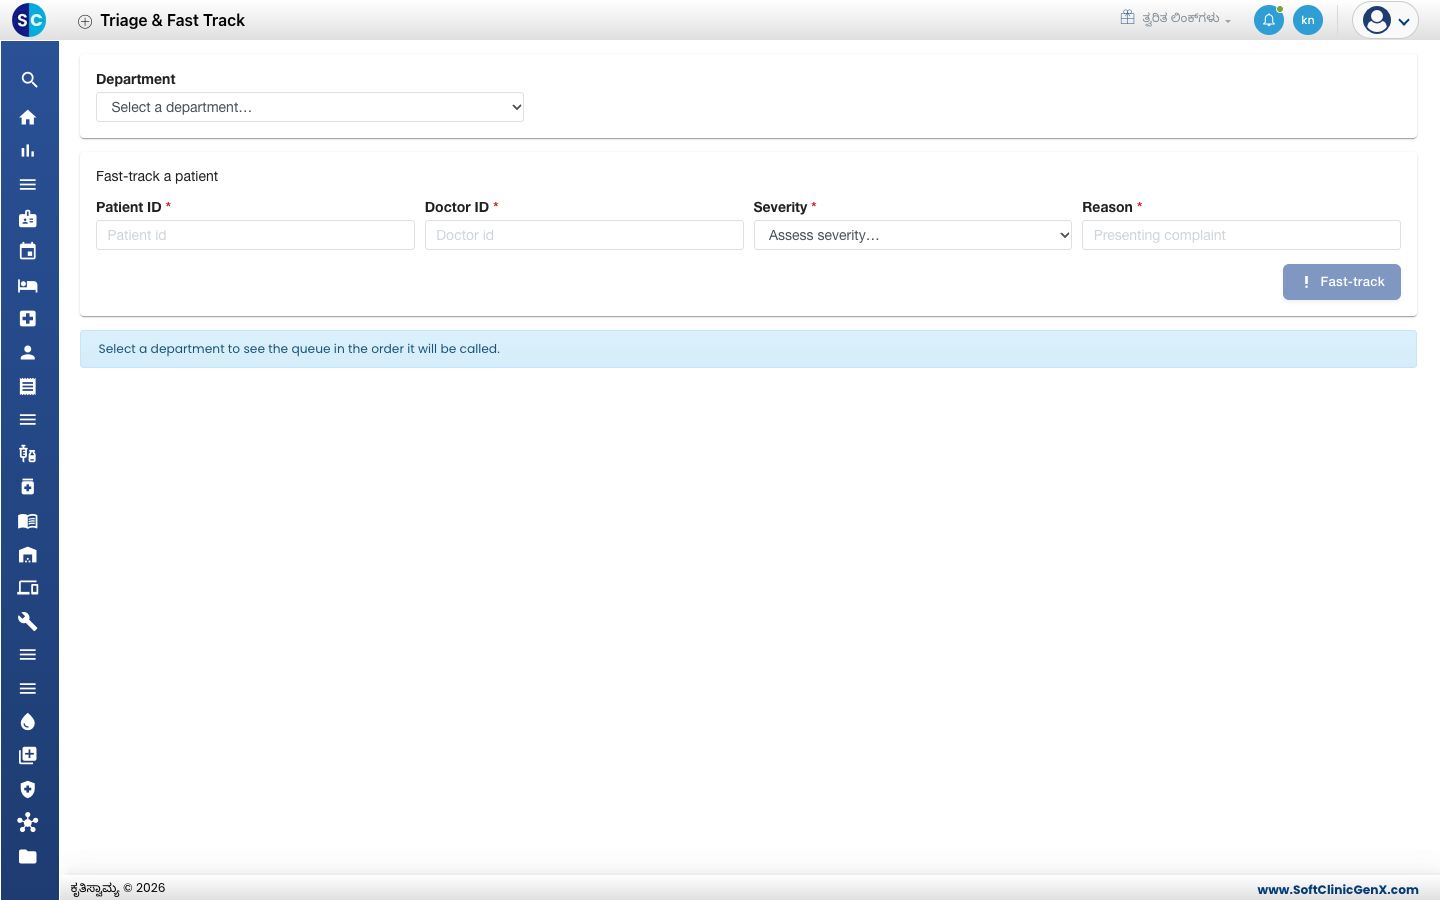Screen dimensions: 1440x900
Task: Open the folder icon in the sidebar
Action: (28, 856)
